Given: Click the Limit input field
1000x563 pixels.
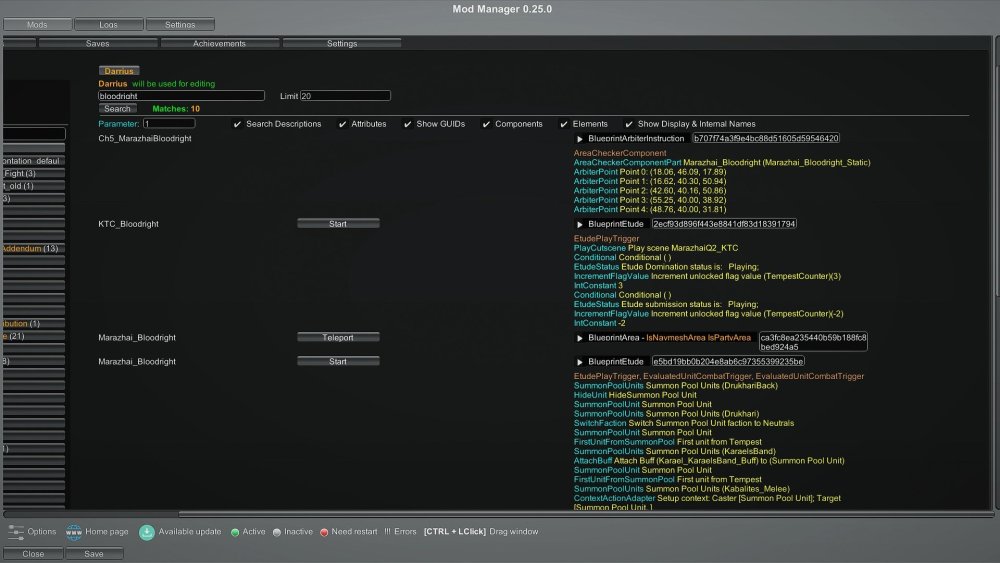Looking at the screenshot, I should [x=345, y=96].
